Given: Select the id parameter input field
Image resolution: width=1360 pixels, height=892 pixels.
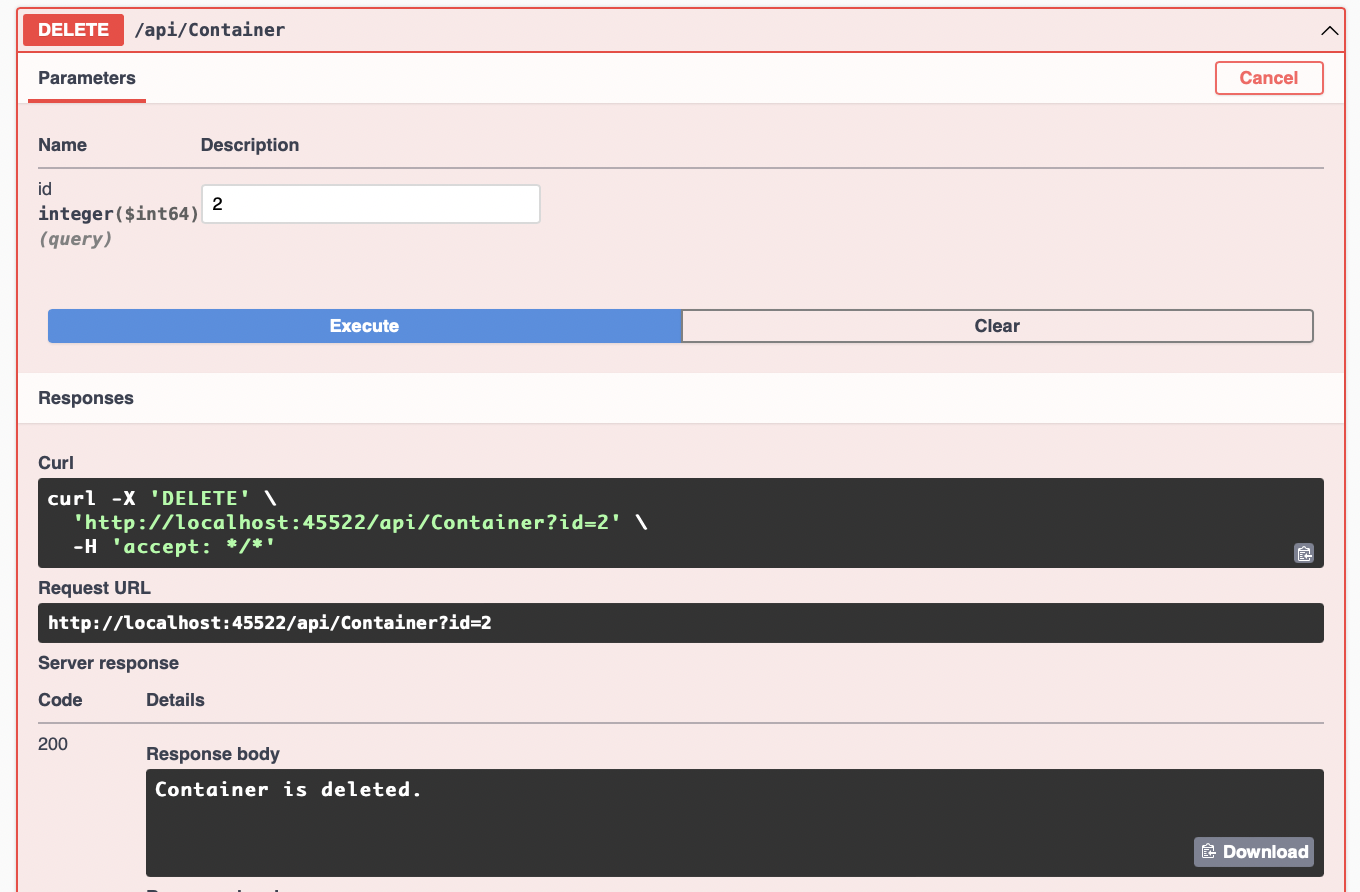Looking at the screenshot, I should (370, 203).
